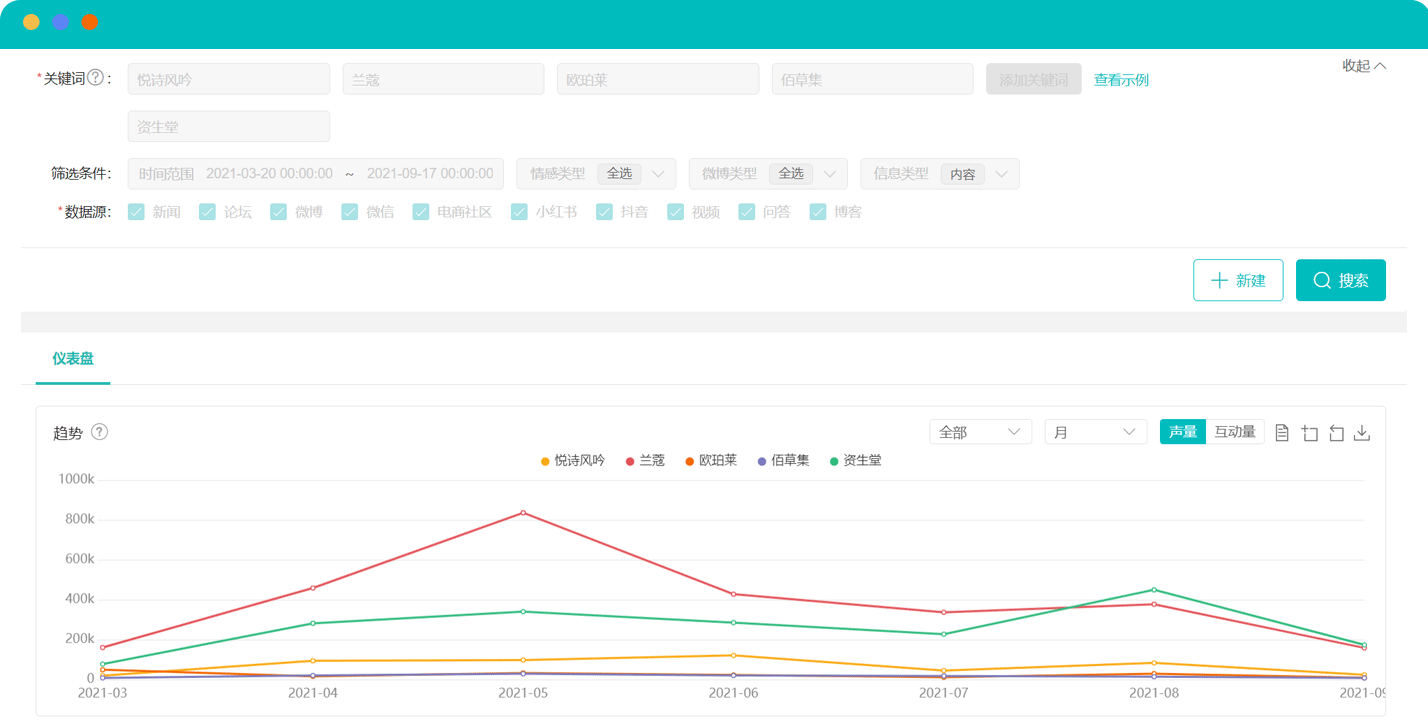Toggle the 论坛 data source checkbox
Image resolution: width=1428 pixels, height=728 pixels.
(x=207, y=212)
